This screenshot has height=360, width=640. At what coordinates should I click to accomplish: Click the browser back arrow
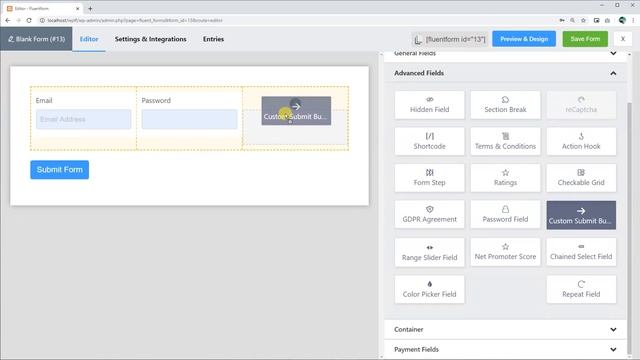(x=8, y=20)
